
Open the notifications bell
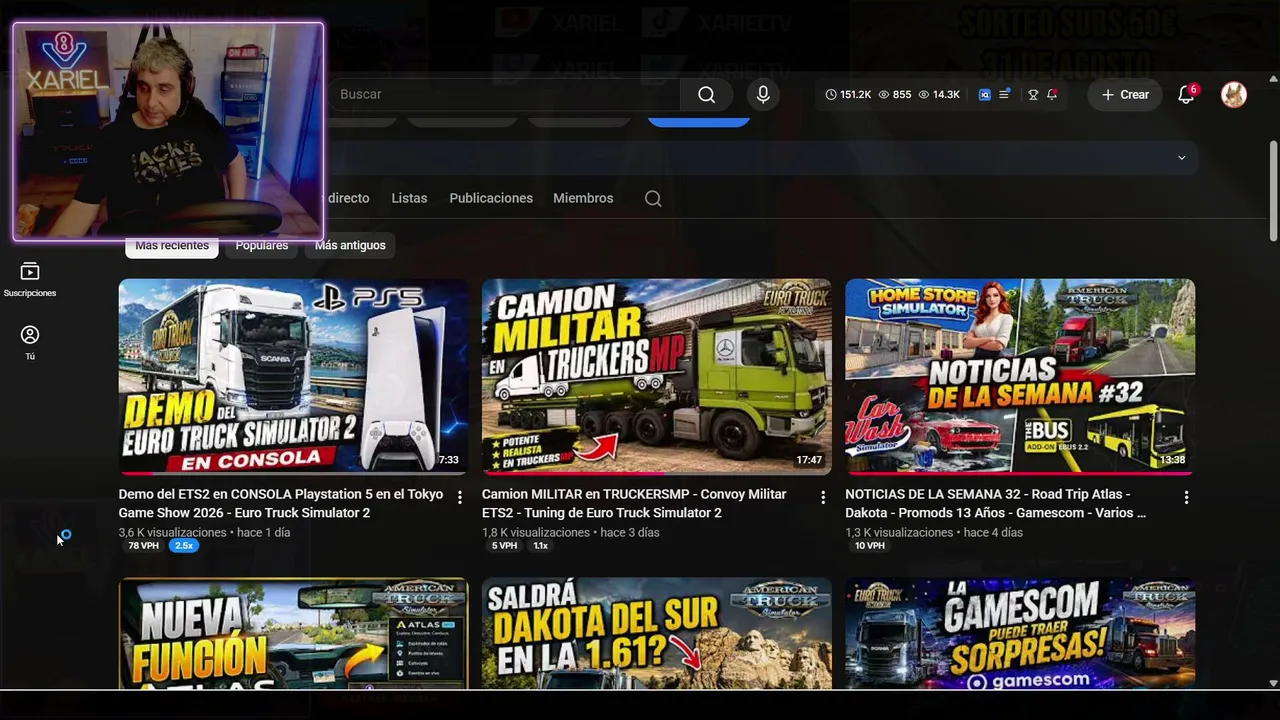click(x=1186, y=94)
